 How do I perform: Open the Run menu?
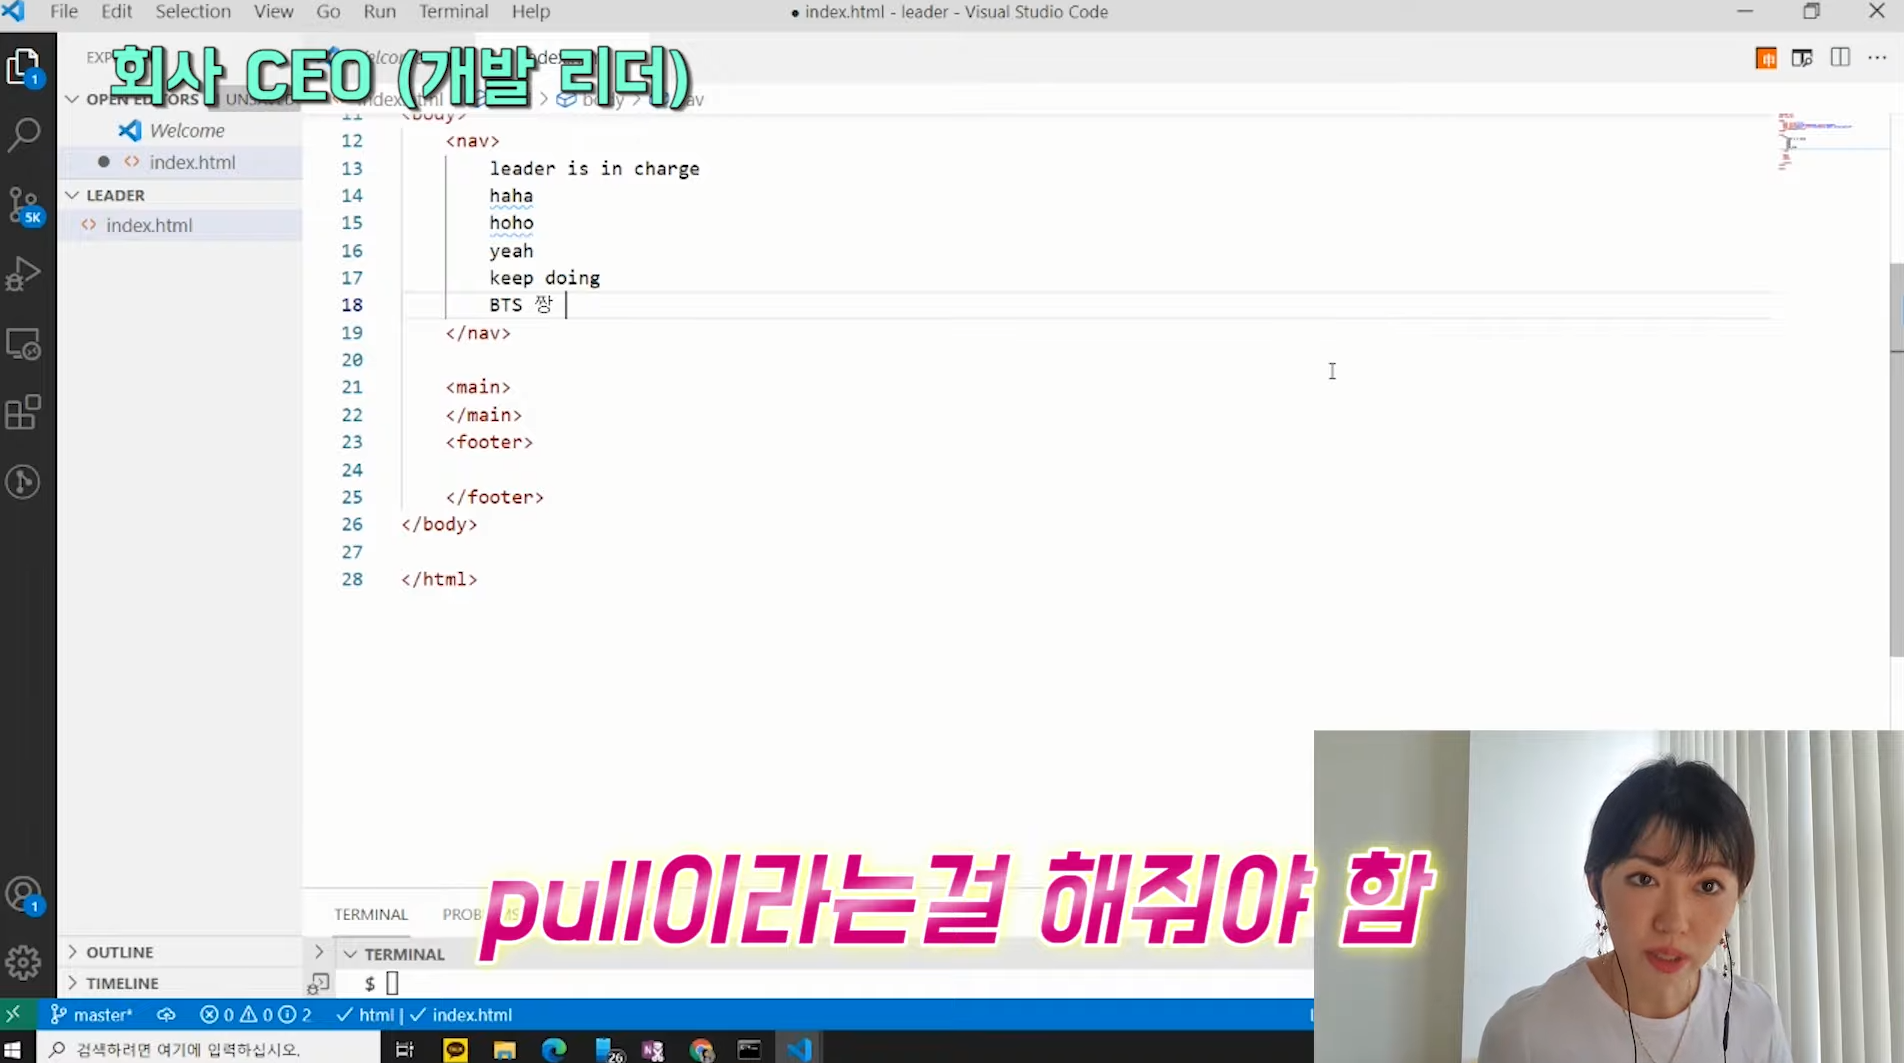tap(379, 12)
